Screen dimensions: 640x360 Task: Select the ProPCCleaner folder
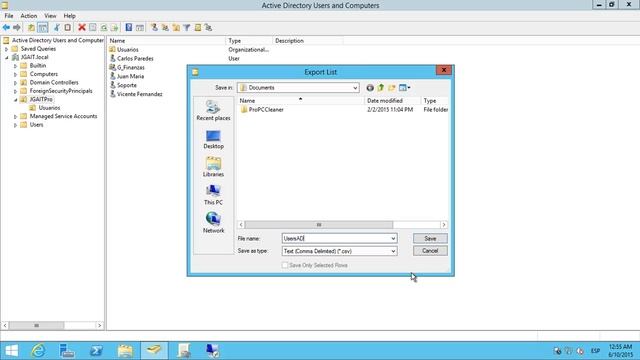pyautogui.click(x=262, y=109)
